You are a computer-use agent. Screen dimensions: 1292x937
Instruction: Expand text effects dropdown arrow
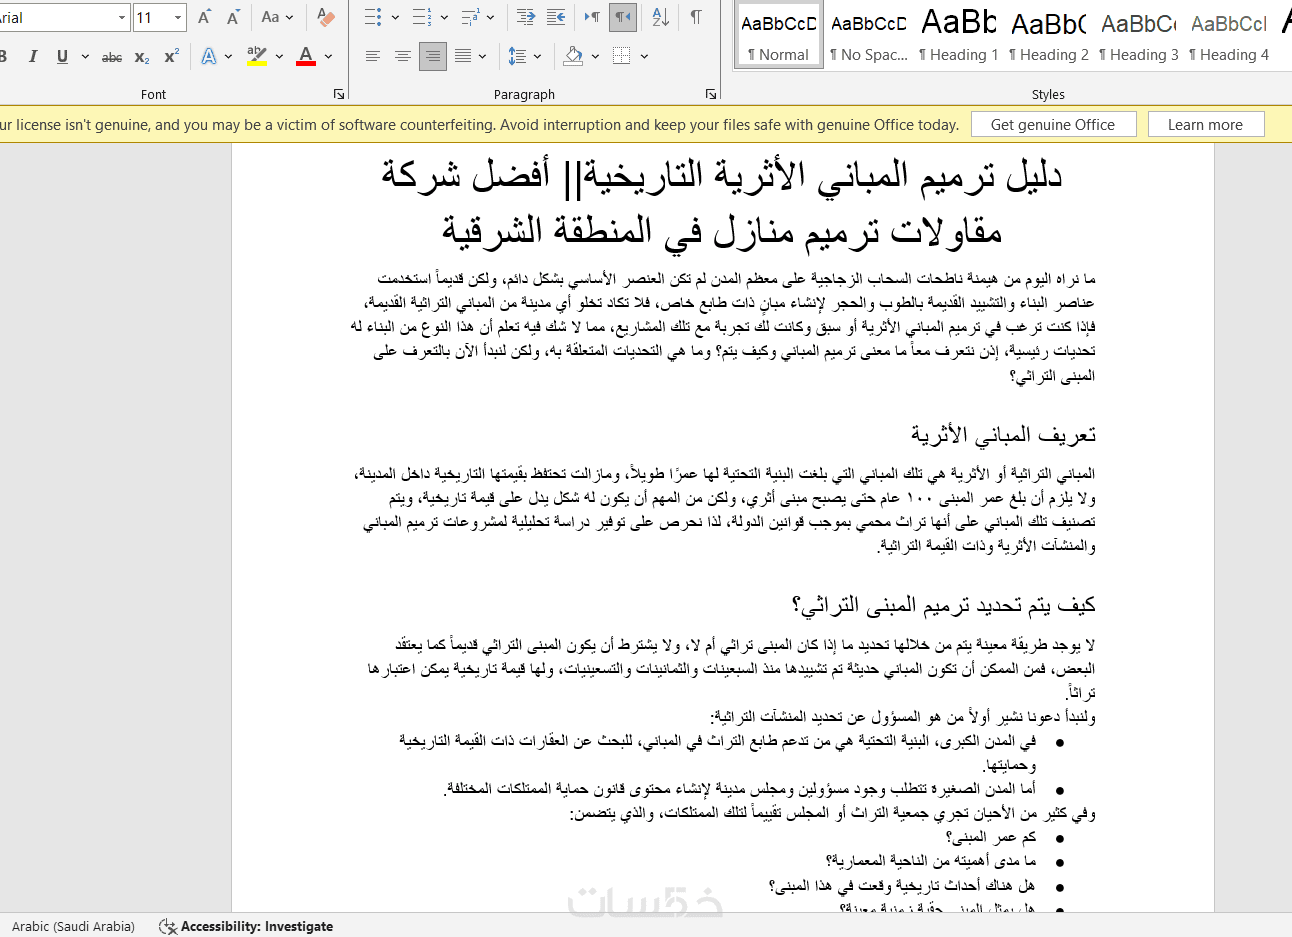tap(230, 57)
